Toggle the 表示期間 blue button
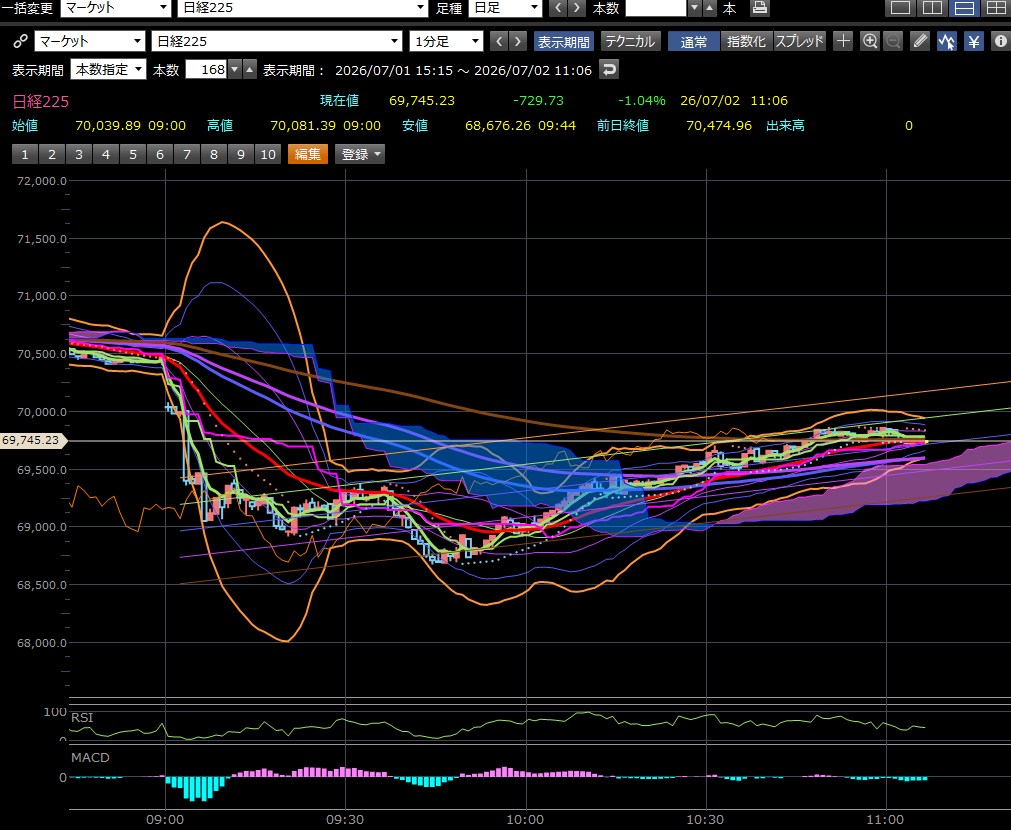1011x830 pixels. (x=564, y=41)
